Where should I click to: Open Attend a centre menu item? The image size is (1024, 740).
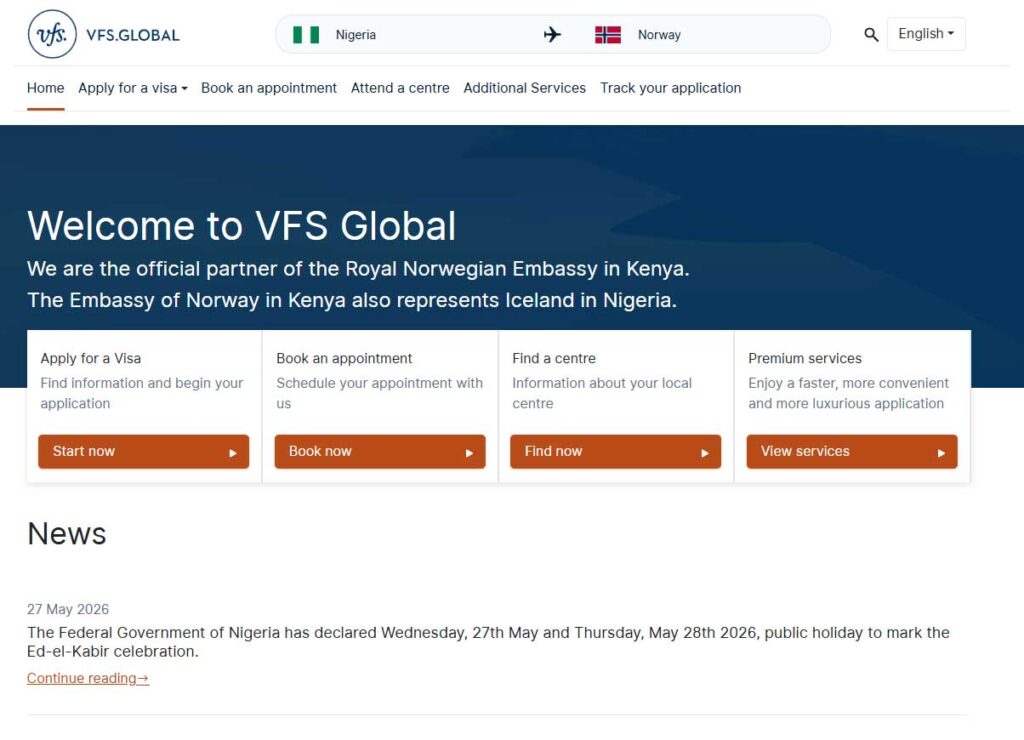point(400,88)
